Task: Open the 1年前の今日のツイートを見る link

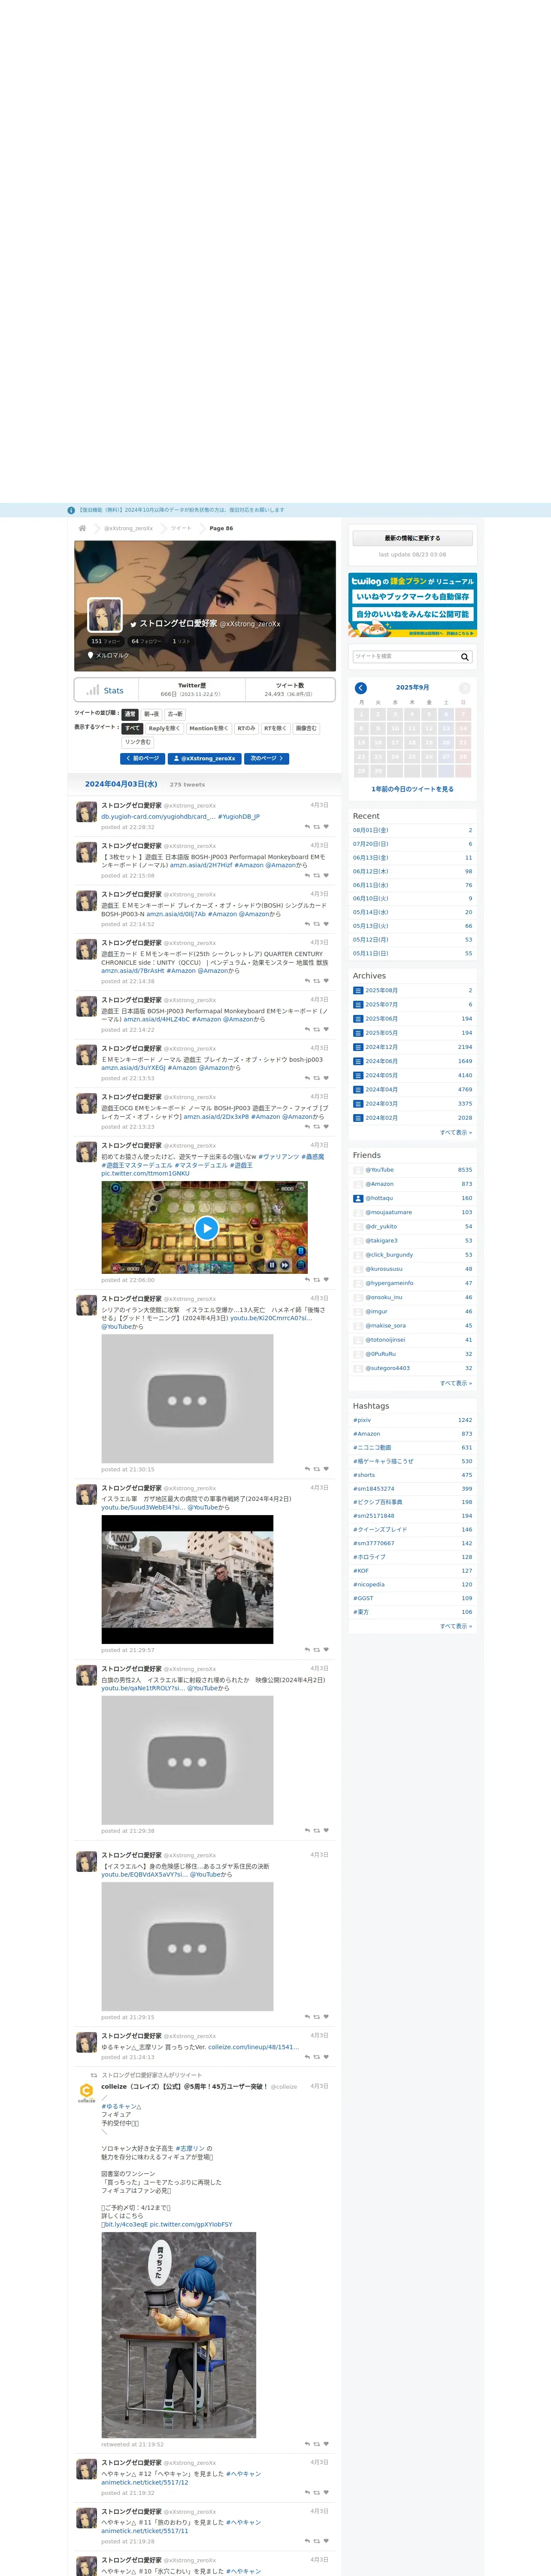Action: click(412, 789)
